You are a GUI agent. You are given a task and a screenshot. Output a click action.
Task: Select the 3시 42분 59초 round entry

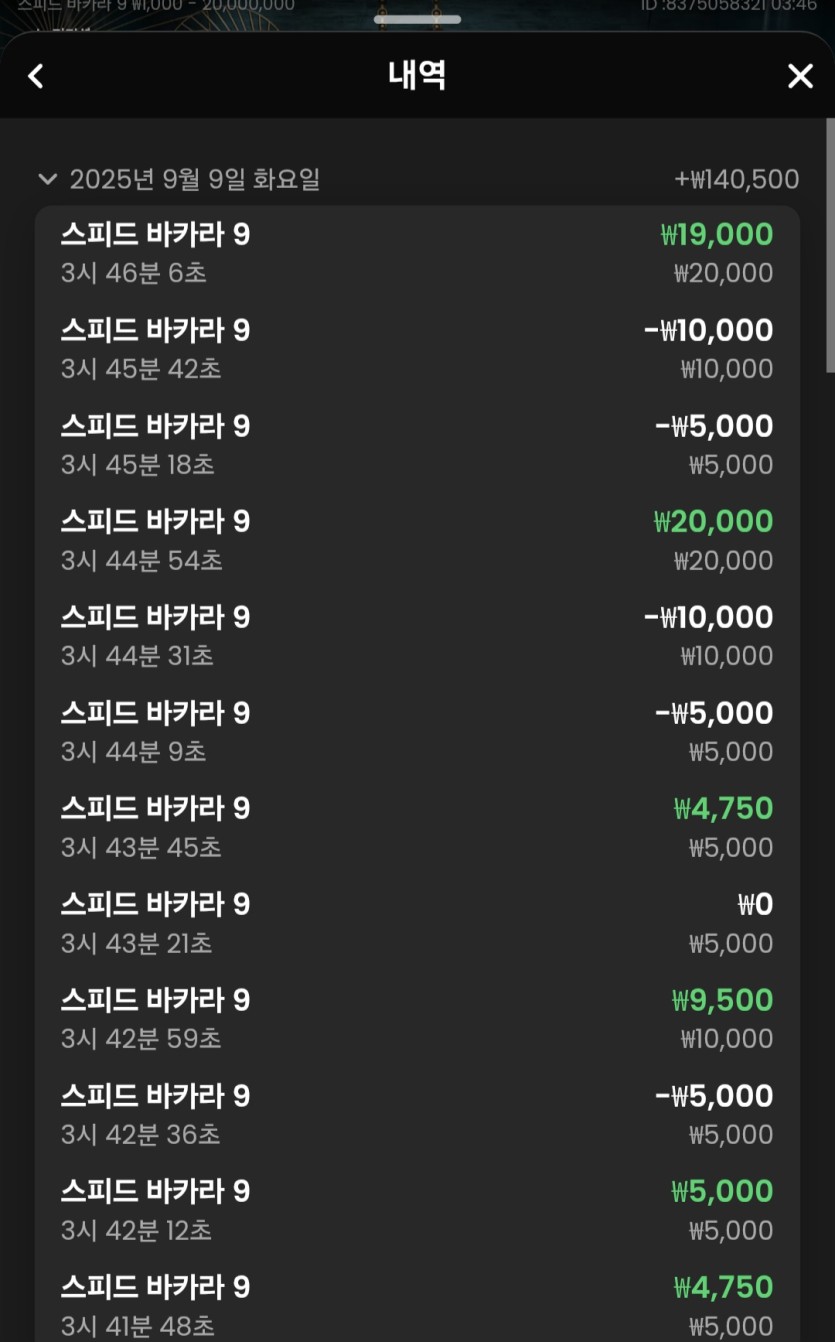[417, 1019]
